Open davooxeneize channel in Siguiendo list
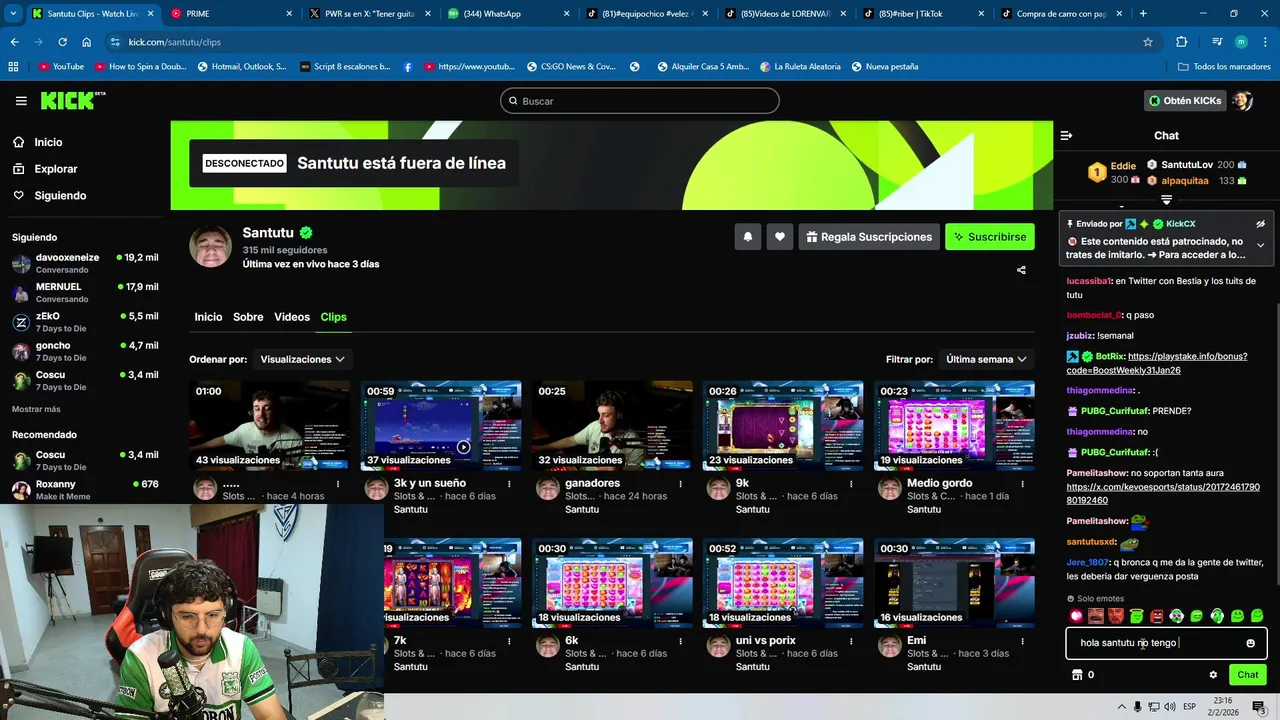This screenshot has width=1280, height=720. [x=85, y=263]
